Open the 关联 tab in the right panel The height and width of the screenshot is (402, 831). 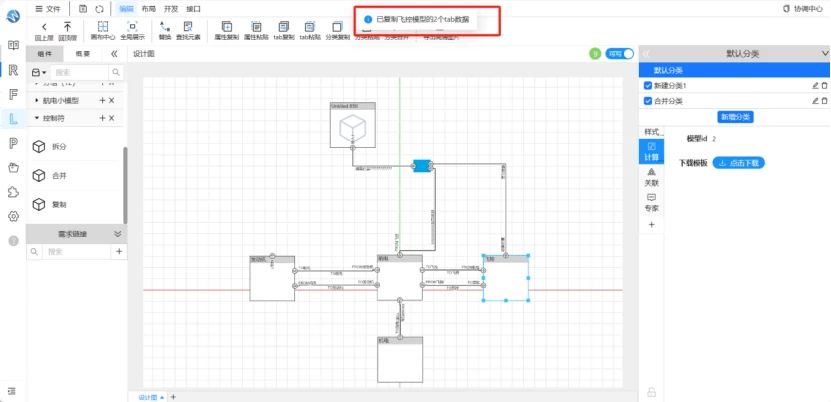[651, 177]
